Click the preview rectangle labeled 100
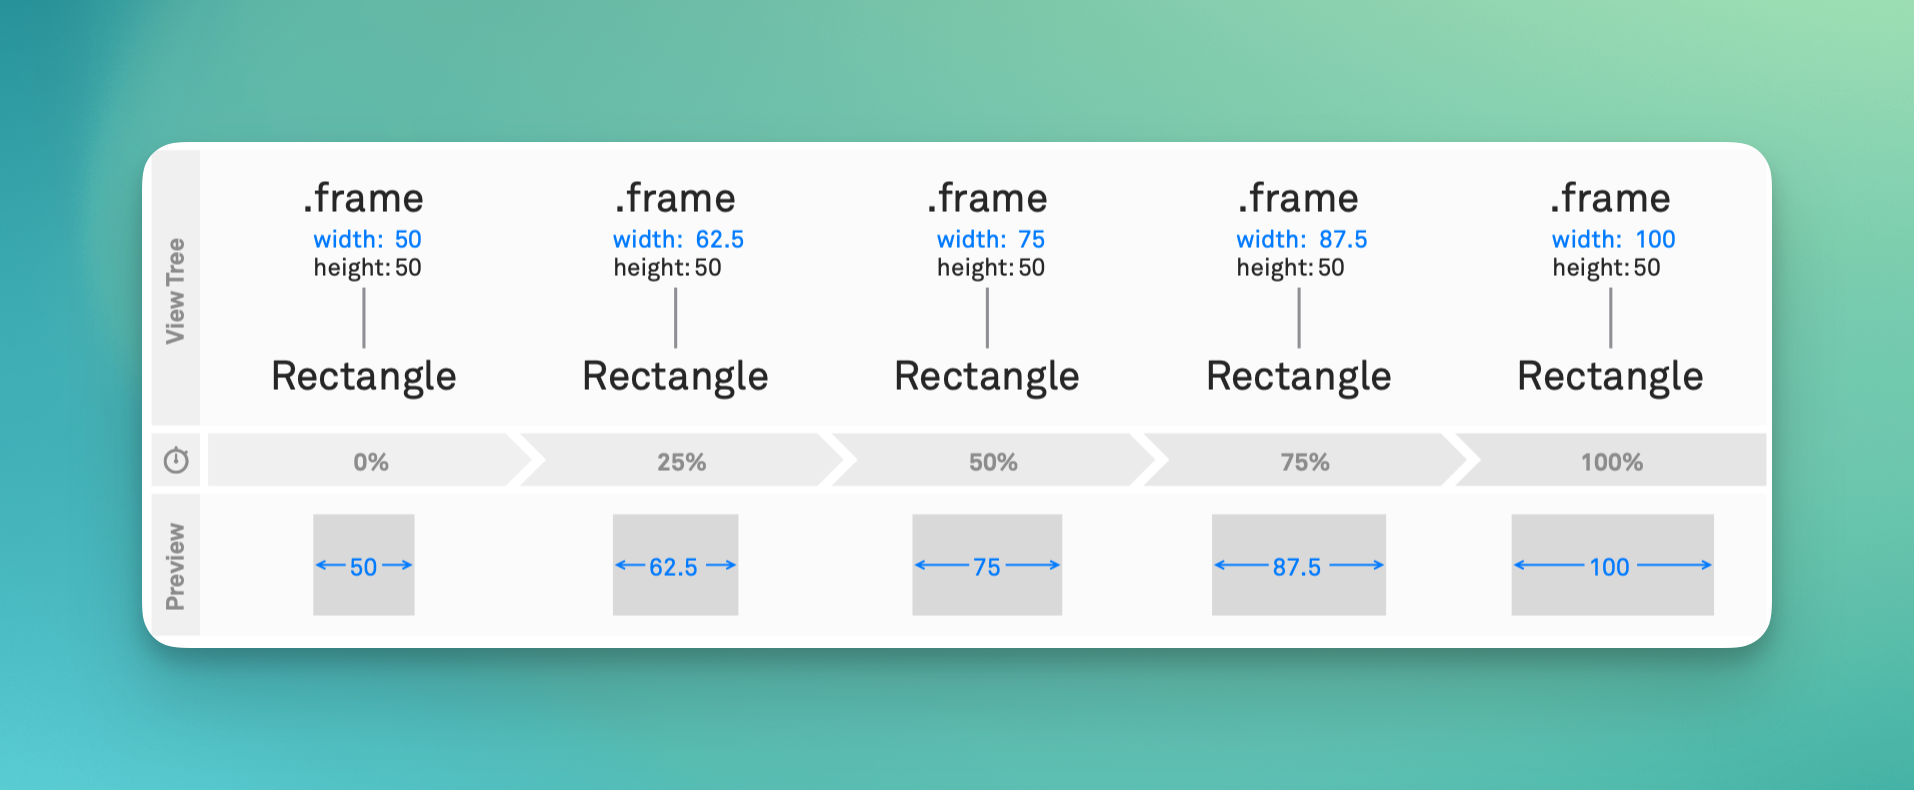The width and height of the screenshot is (1914, 790). coord(1612,565)
